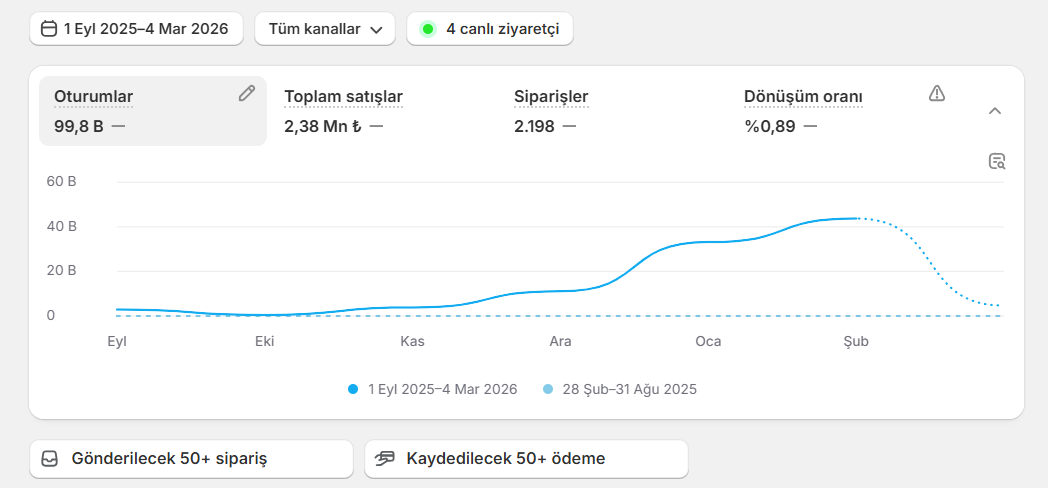View 4 canlı ziyaretçi live view
1048x488 pixels.
(x=490, y=29)
